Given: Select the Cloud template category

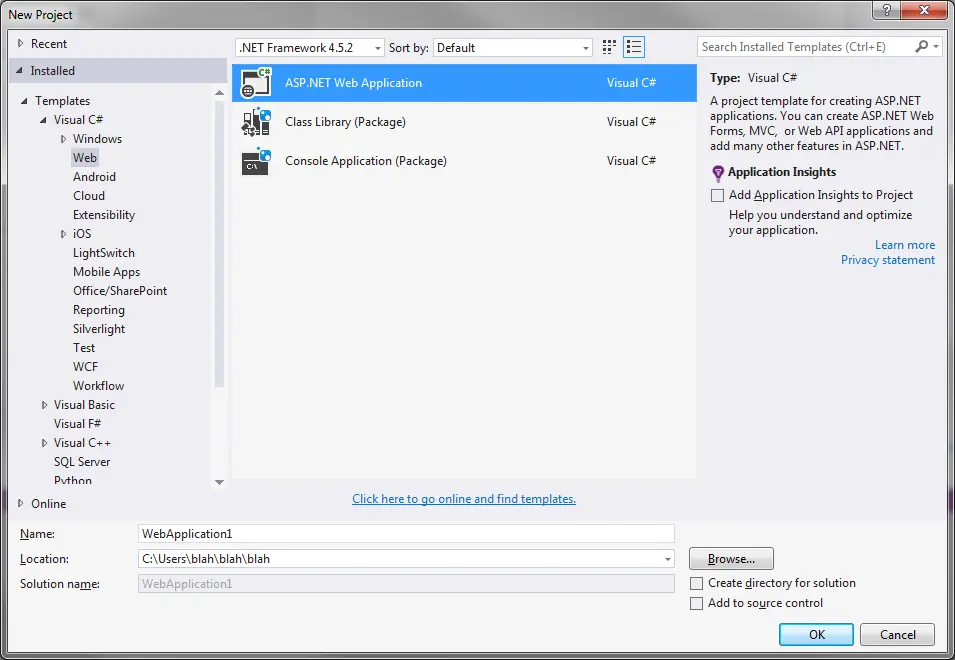Looking at the screenshot, I should 89,196.
